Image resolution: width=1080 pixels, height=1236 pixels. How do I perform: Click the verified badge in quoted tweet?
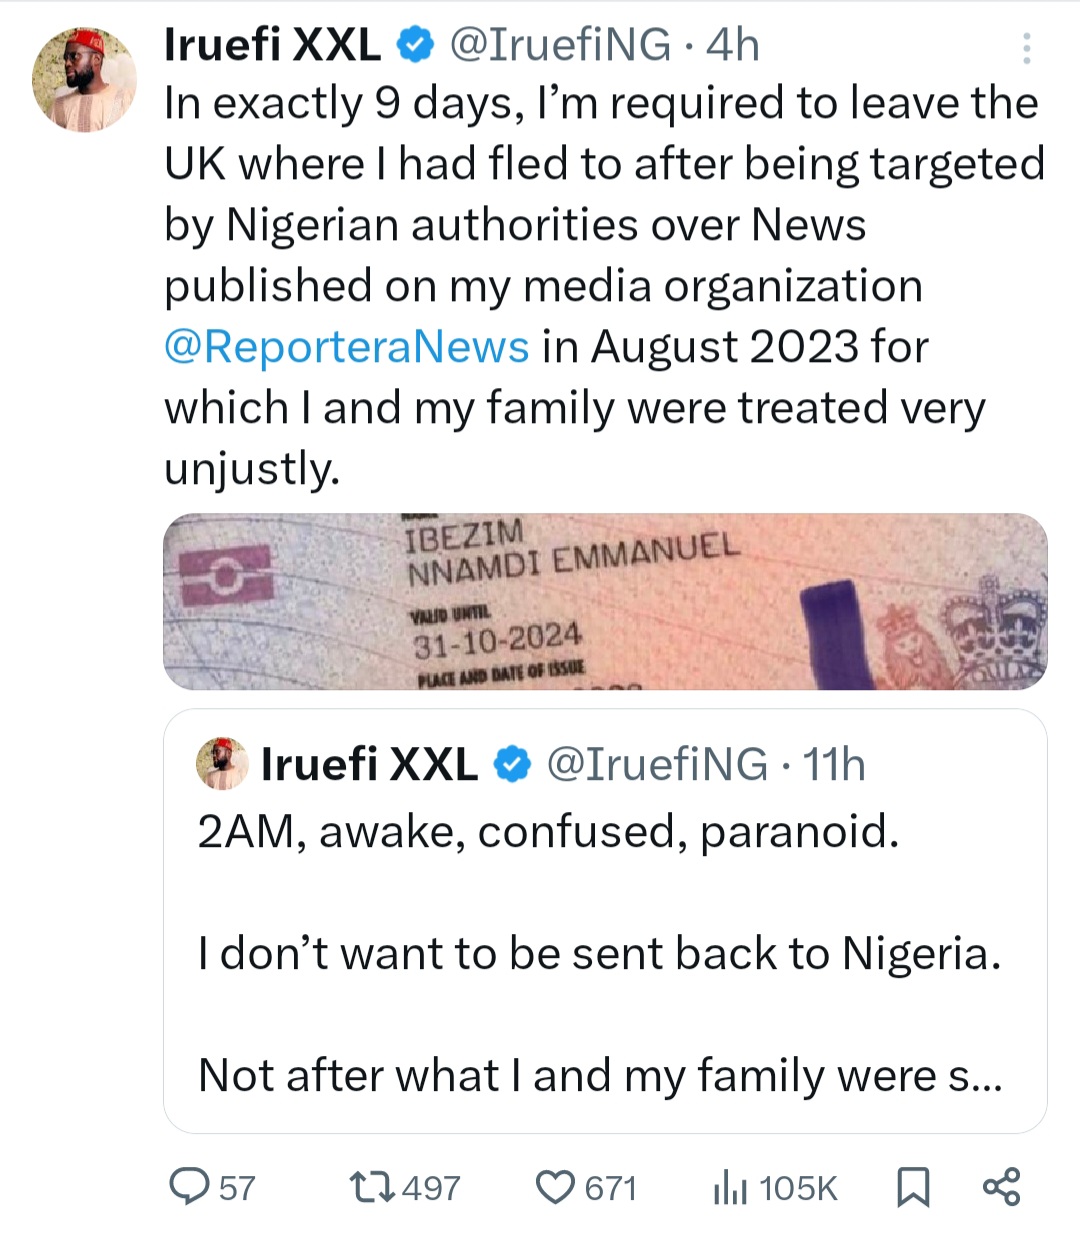pyautogui.click(x=512, y=765)
